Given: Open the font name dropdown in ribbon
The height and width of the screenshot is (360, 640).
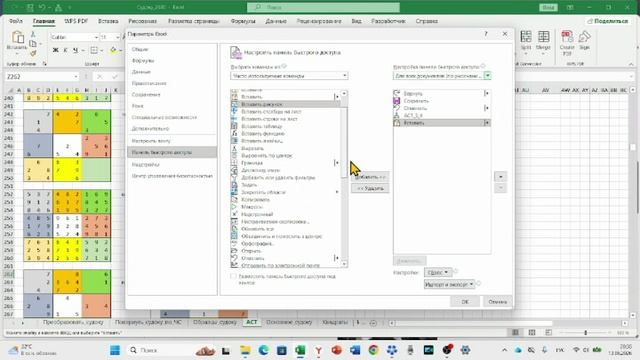Looking at the screenshot, I should [96, 37].
